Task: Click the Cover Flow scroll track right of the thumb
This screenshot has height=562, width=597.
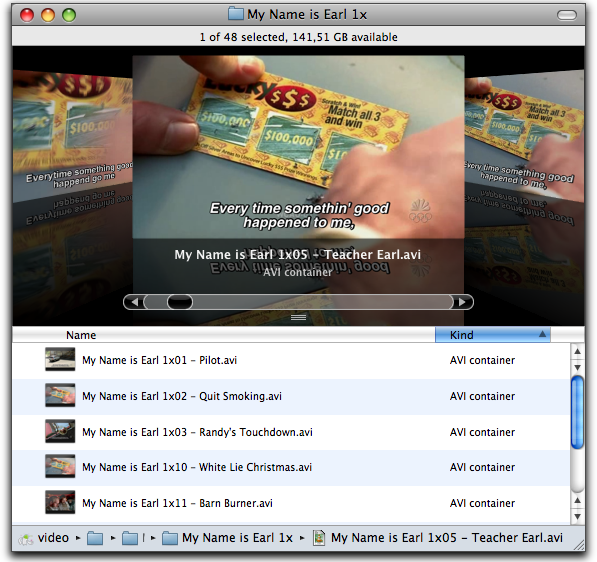Action: pos(322,302)
